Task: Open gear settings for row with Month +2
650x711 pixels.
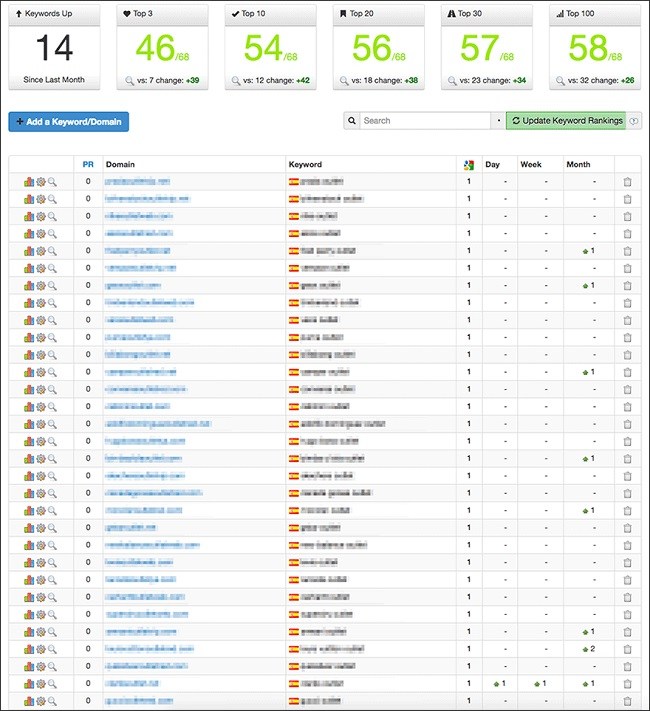Action: click(x=41, y=649)
